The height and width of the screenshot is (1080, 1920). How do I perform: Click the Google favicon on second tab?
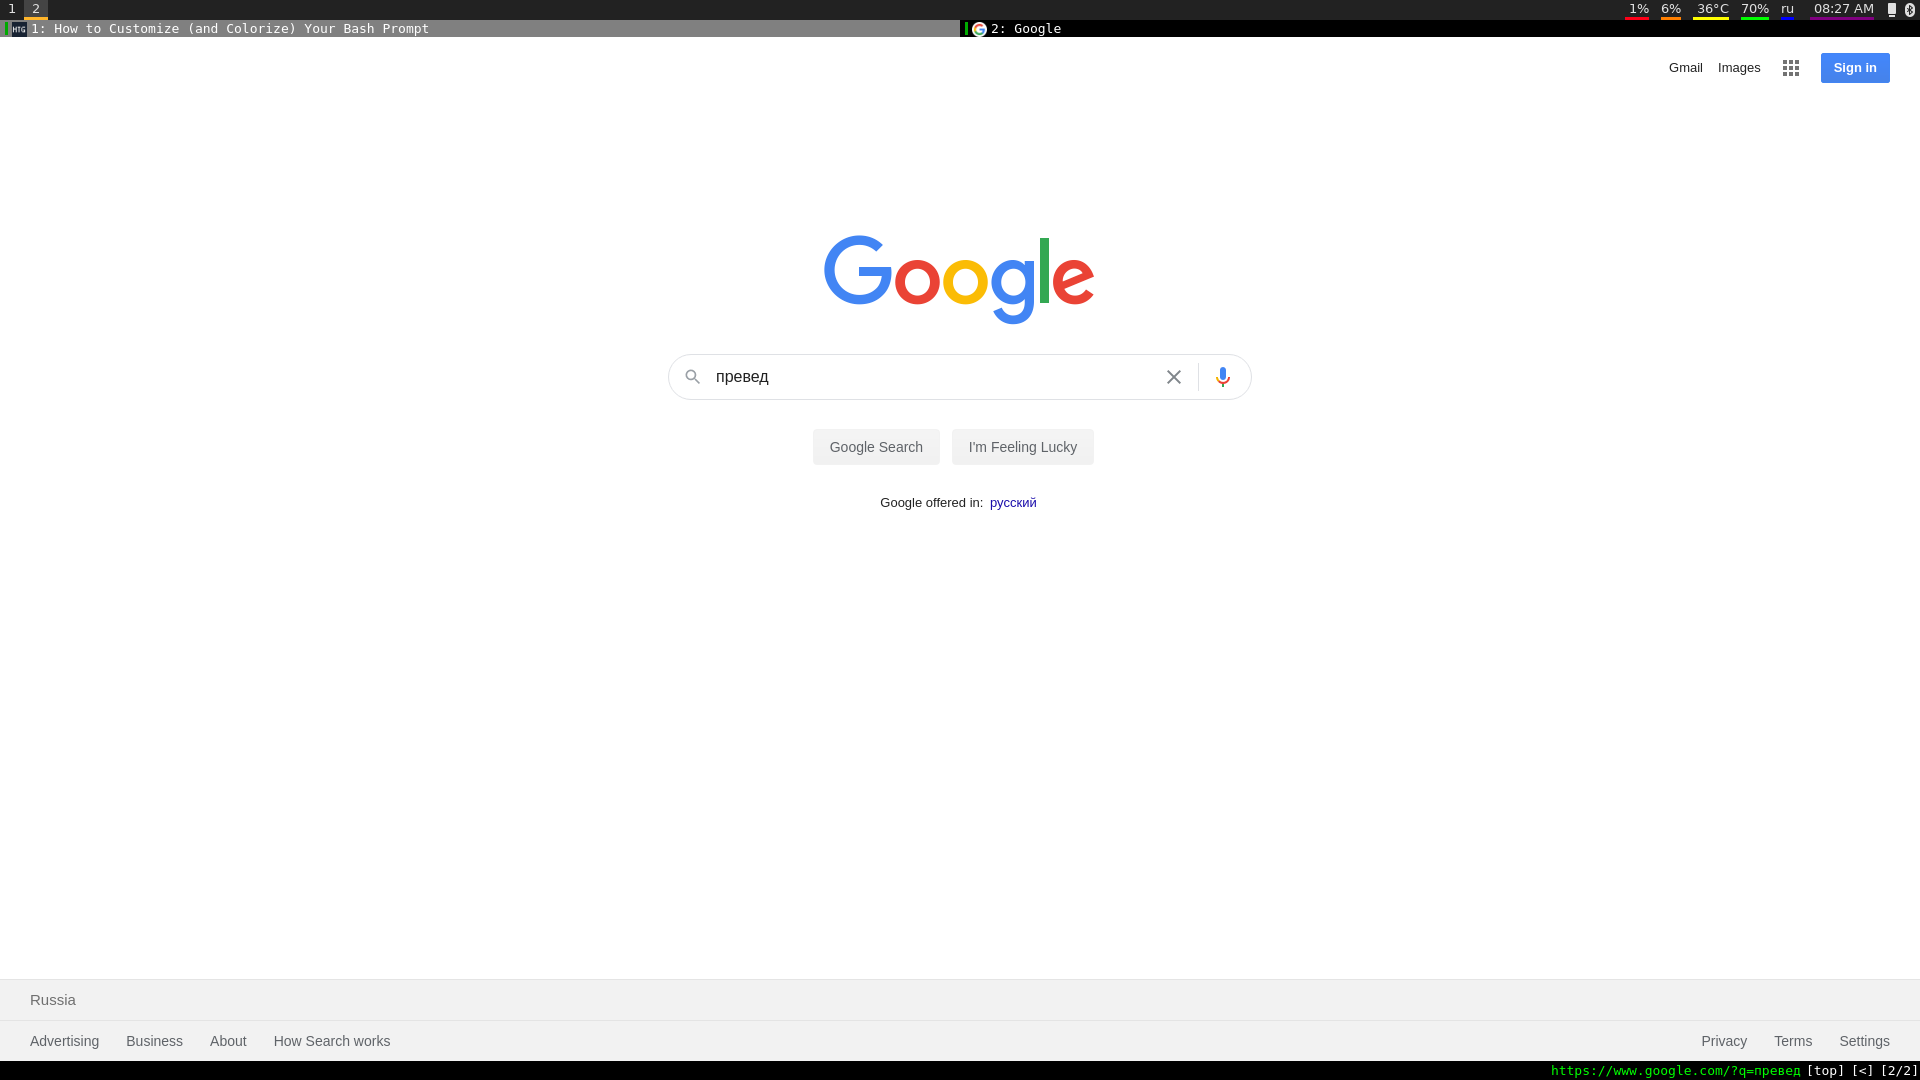tap(979, 29)
